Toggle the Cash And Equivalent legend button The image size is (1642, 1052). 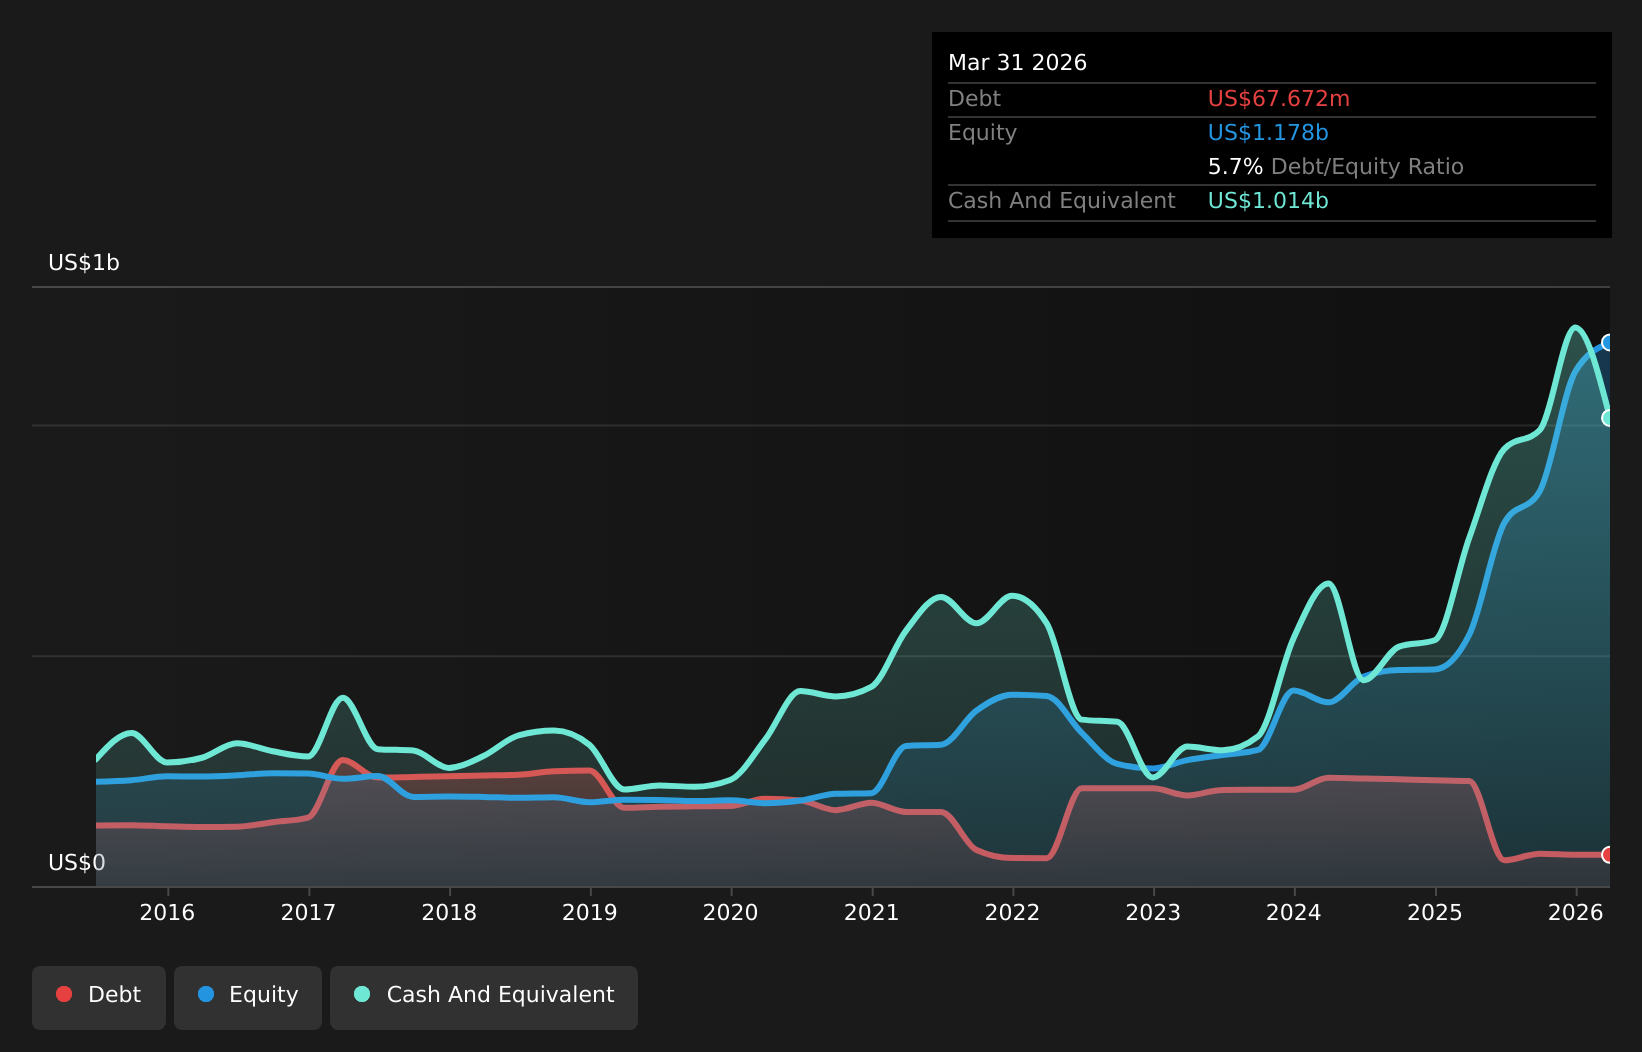pos(484,997)
